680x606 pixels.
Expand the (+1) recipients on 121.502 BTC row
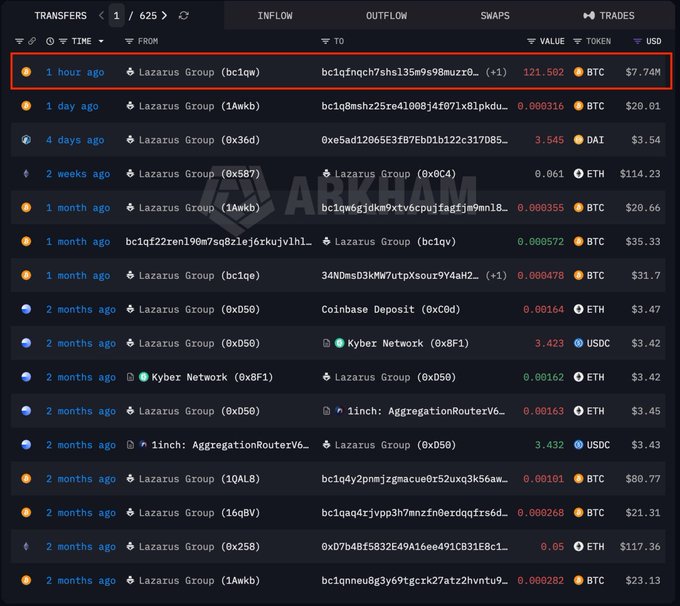tap(496, 72)
